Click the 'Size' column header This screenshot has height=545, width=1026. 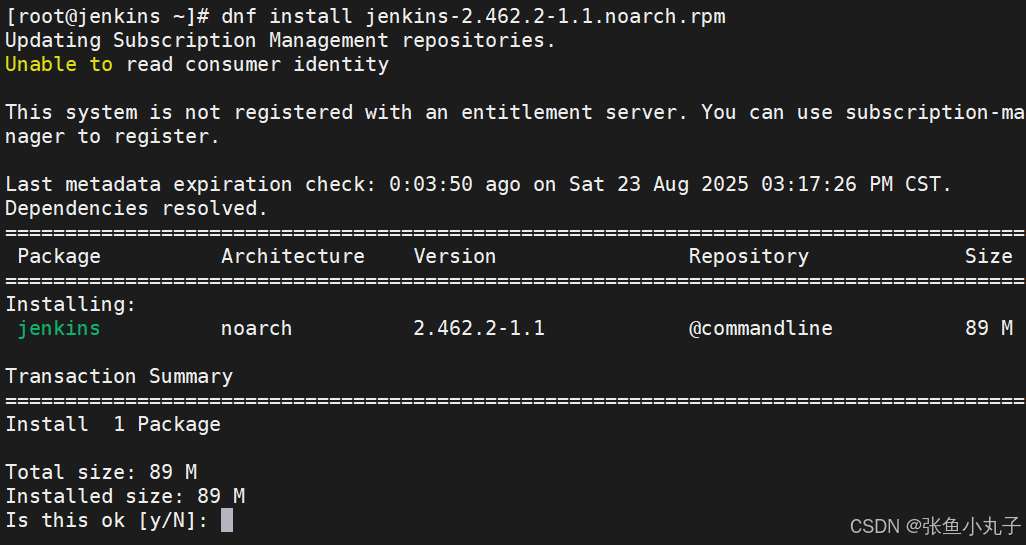(x=989, y=256)
